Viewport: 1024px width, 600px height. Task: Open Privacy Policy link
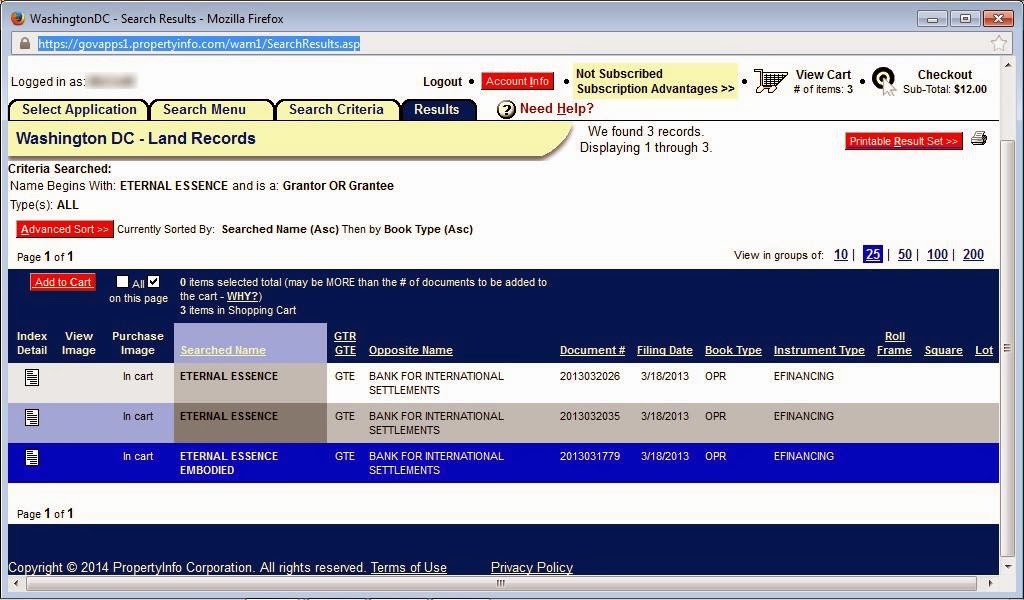click(532, 567)
